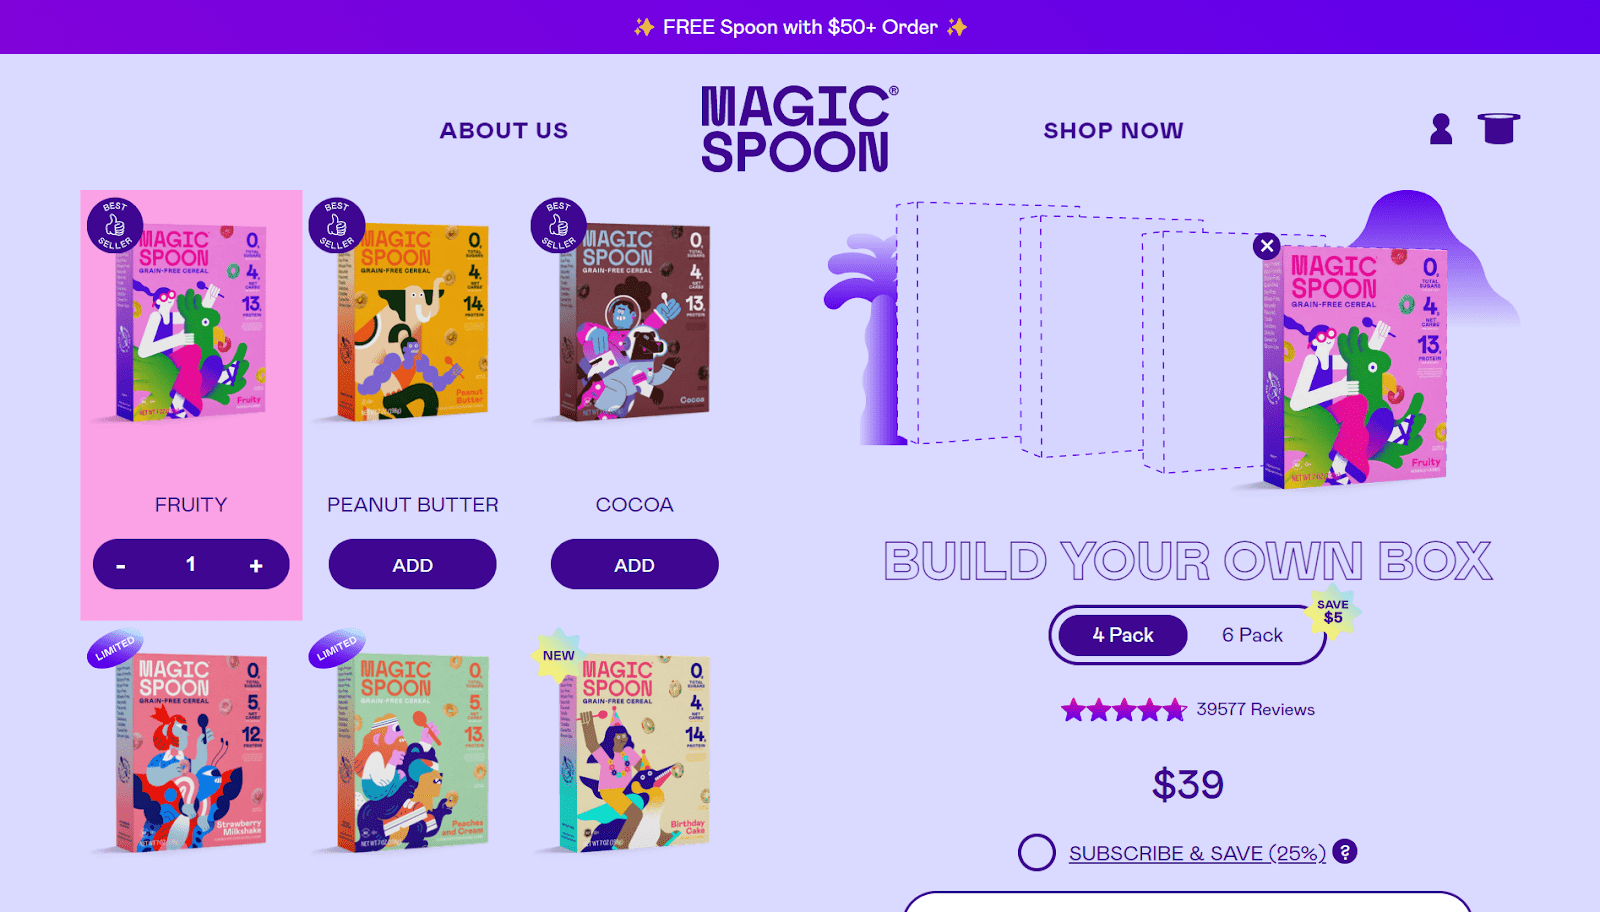
Task: Decrease Fruity quantity with minus
Action: (x=121, y=566)
